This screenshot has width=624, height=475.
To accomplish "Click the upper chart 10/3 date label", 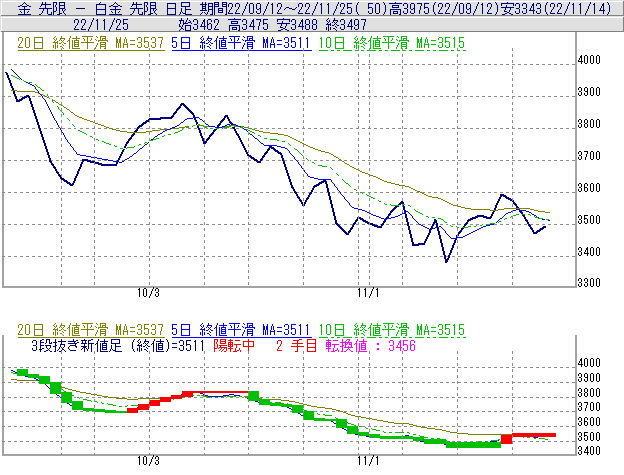I will coord(148,293).
